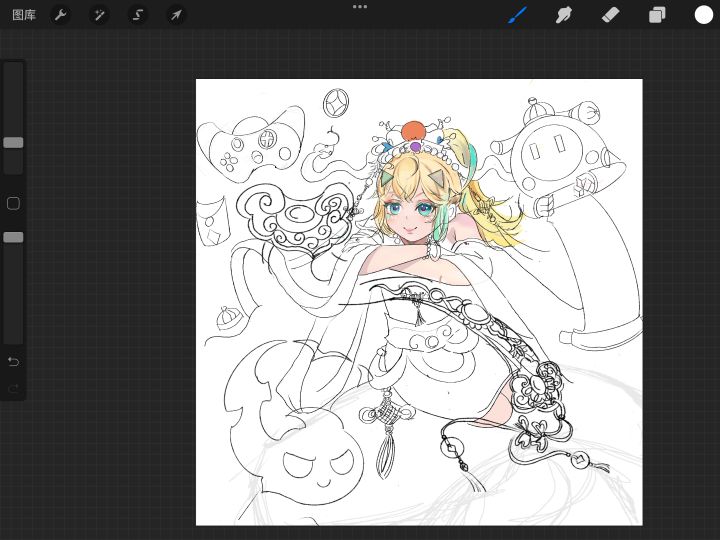This screenshot has width=720, height=540.
Task: Tap the orange gem on the crown
Action: tap(413, 130)
